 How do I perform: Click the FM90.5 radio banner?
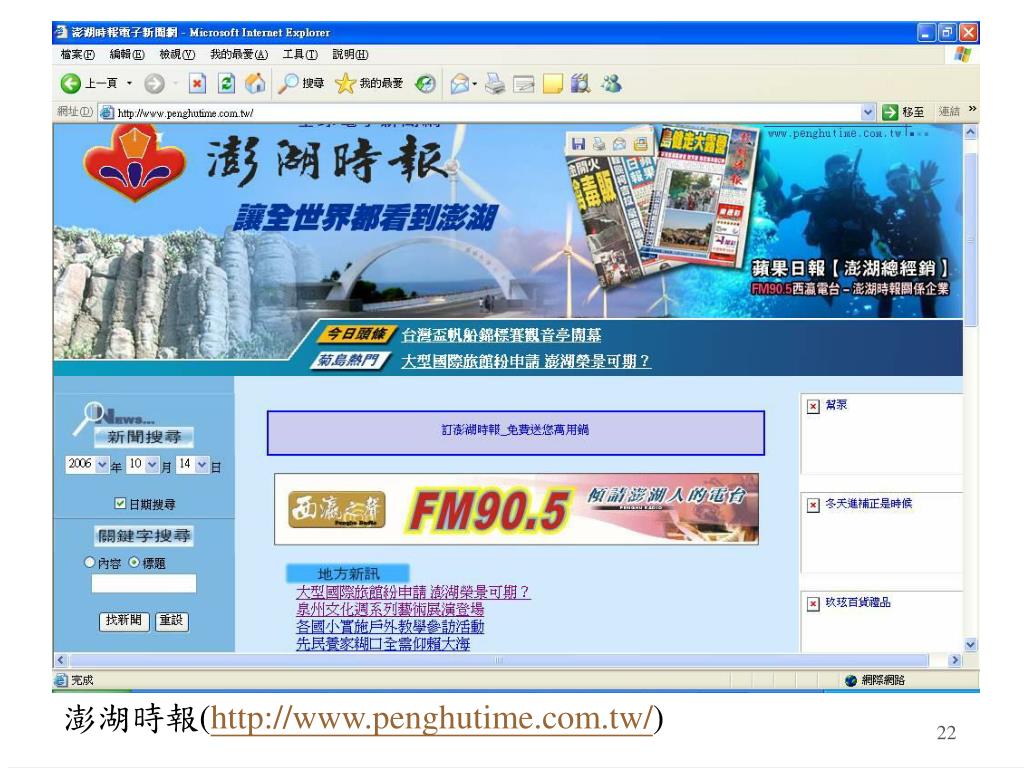tap(516, 509)
